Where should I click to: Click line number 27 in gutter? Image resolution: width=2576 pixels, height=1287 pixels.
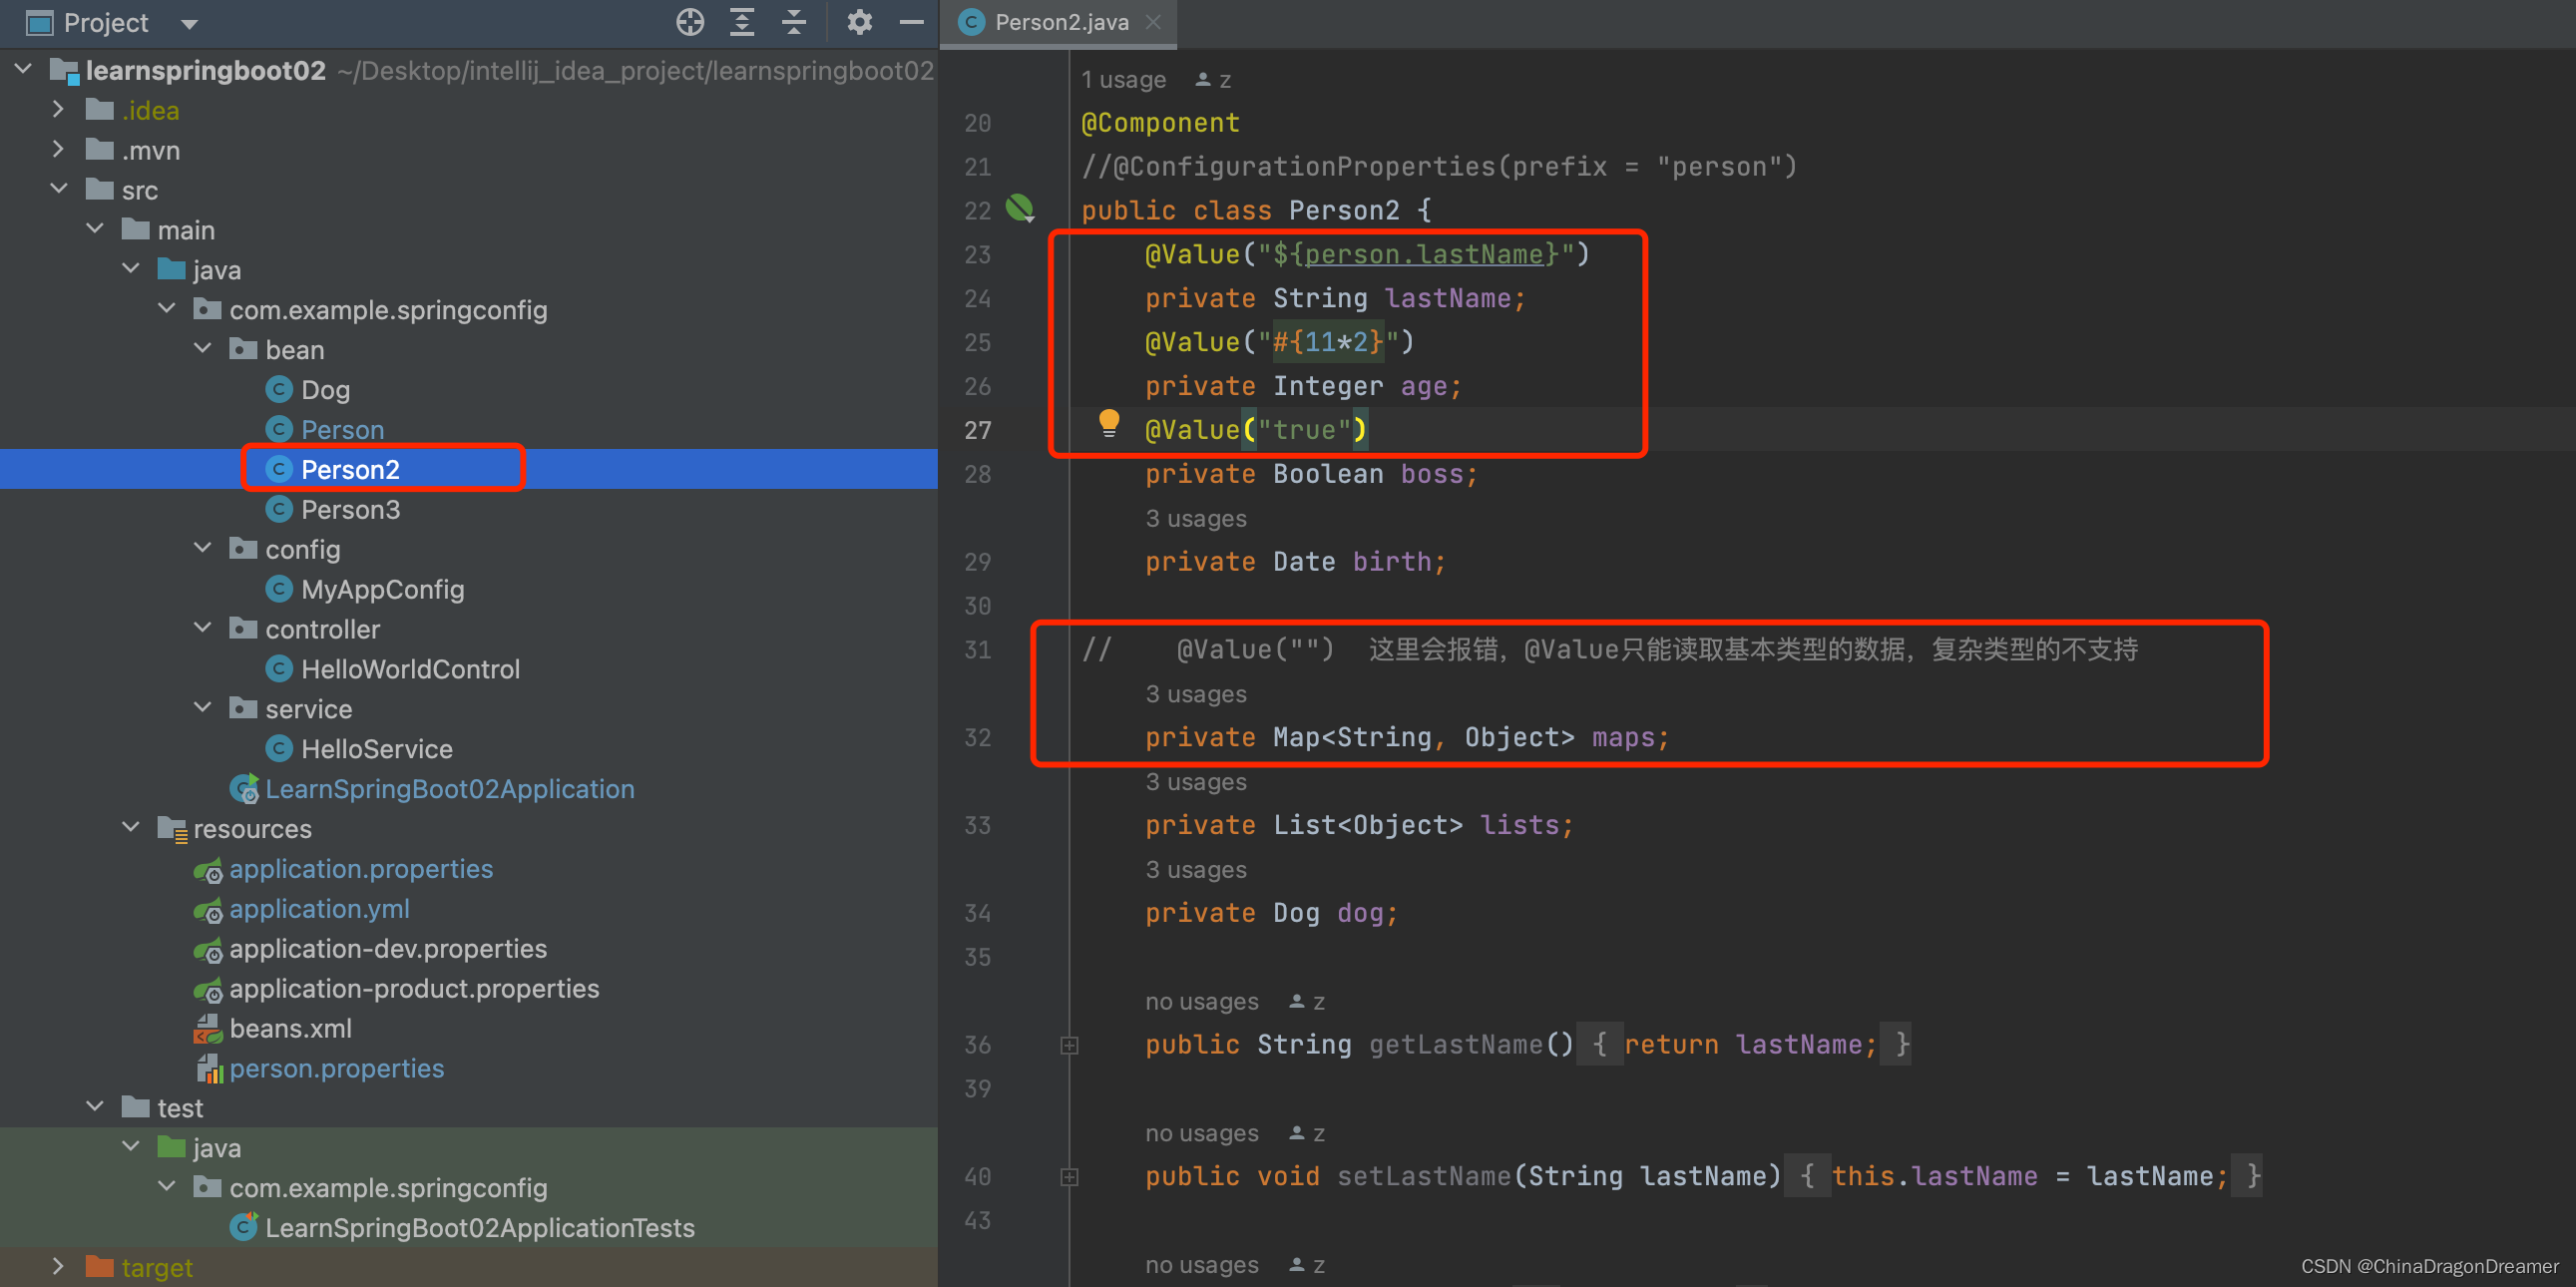tap(977, 431)
